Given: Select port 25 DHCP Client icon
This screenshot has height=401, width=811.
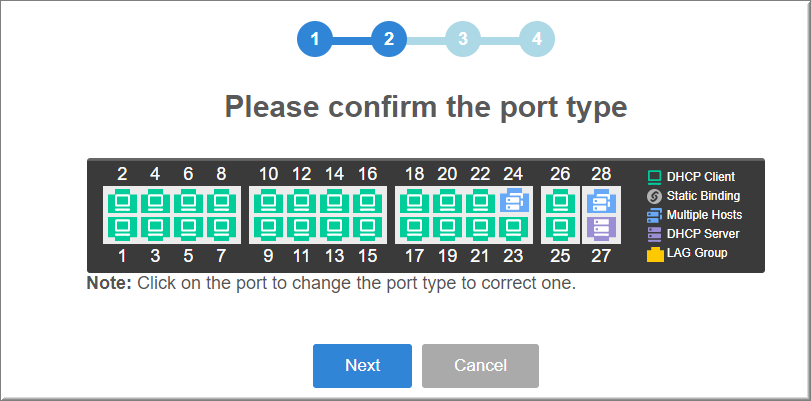Looking at the screenshot, I should point(560,228).
